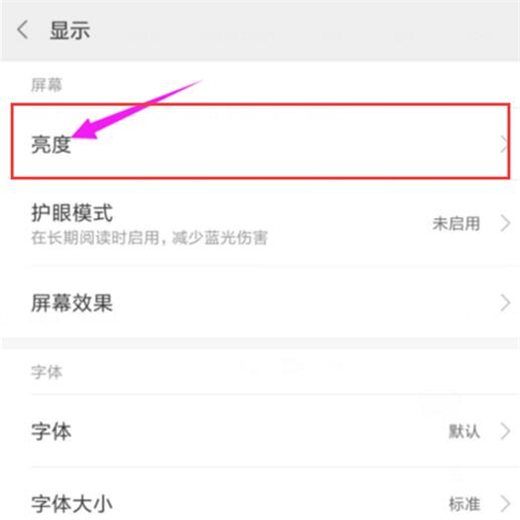The width and height of the screenshot is (520, 520).
Task: Click the chevron beside 标准
Action: point(505,504)
